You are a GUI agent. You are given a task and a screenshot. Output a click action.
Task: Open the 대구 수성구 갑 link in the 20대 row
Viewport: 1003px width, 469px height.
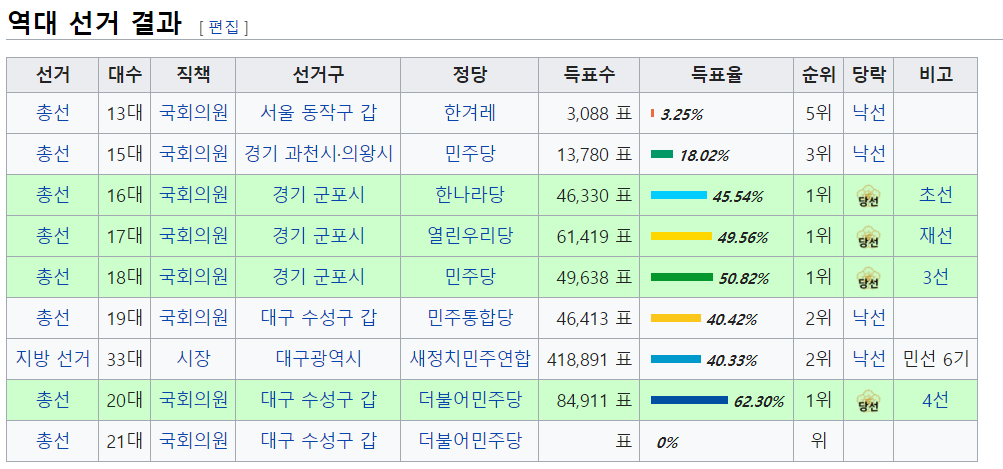click(x=318, y=400)
